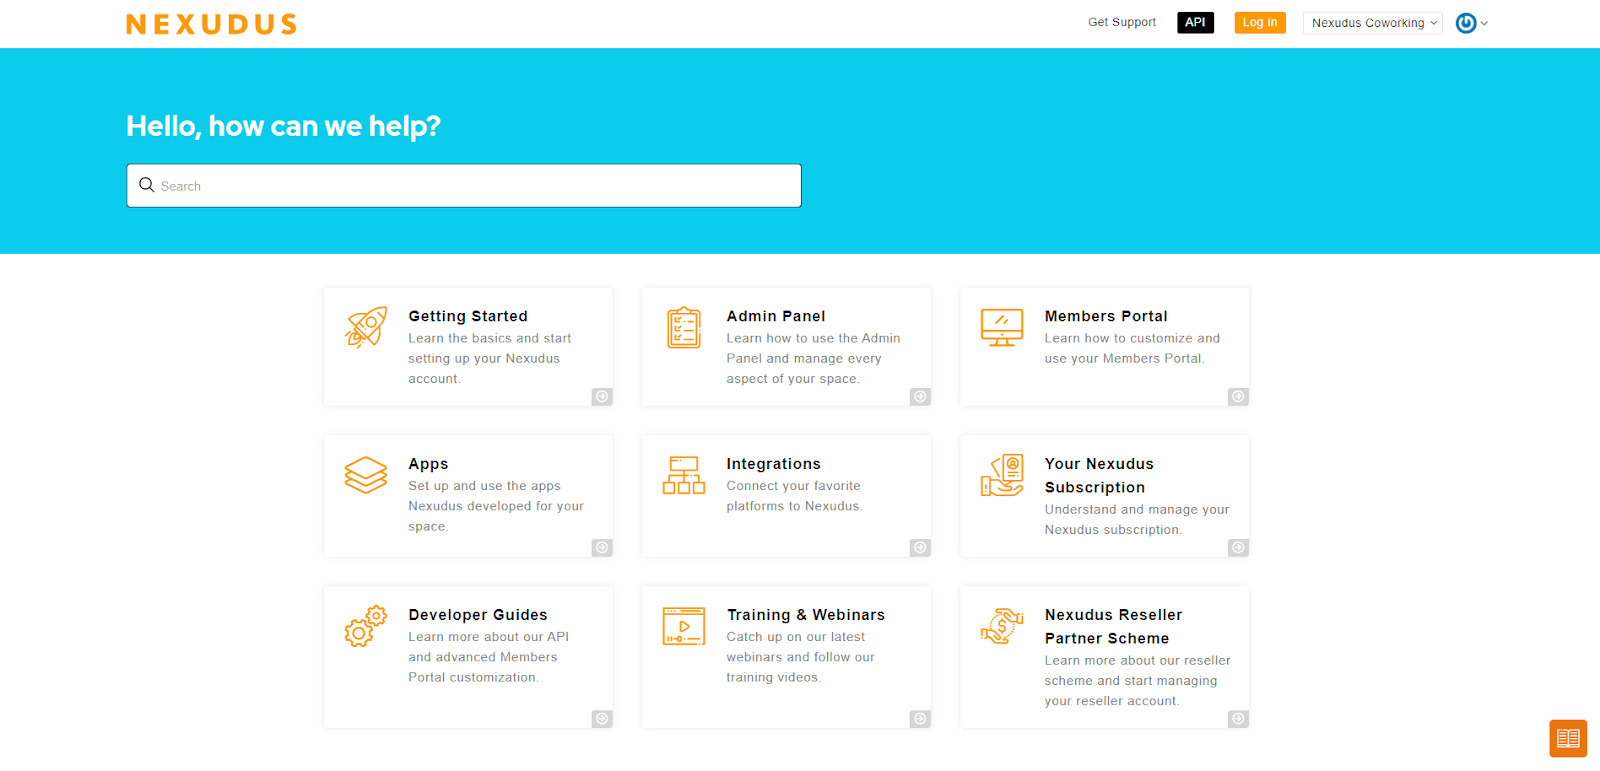Click 'Catch up on our latest' text
1600x771 pixels.
(x=796, y=637)
